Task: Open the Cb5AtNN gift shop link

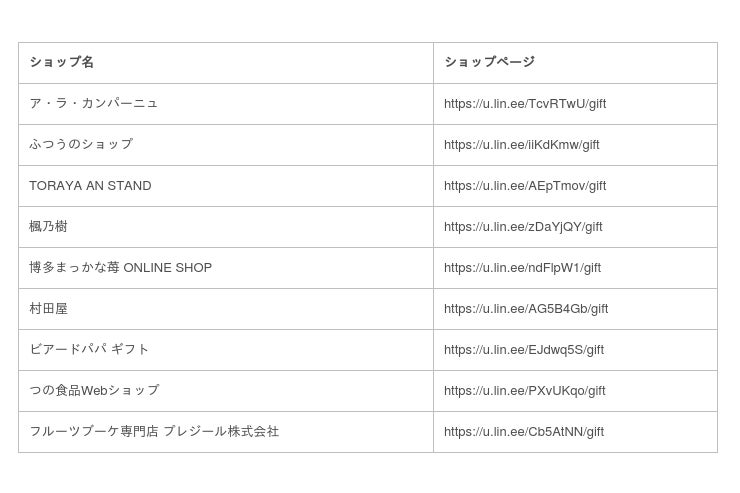Action: point(524,432)
